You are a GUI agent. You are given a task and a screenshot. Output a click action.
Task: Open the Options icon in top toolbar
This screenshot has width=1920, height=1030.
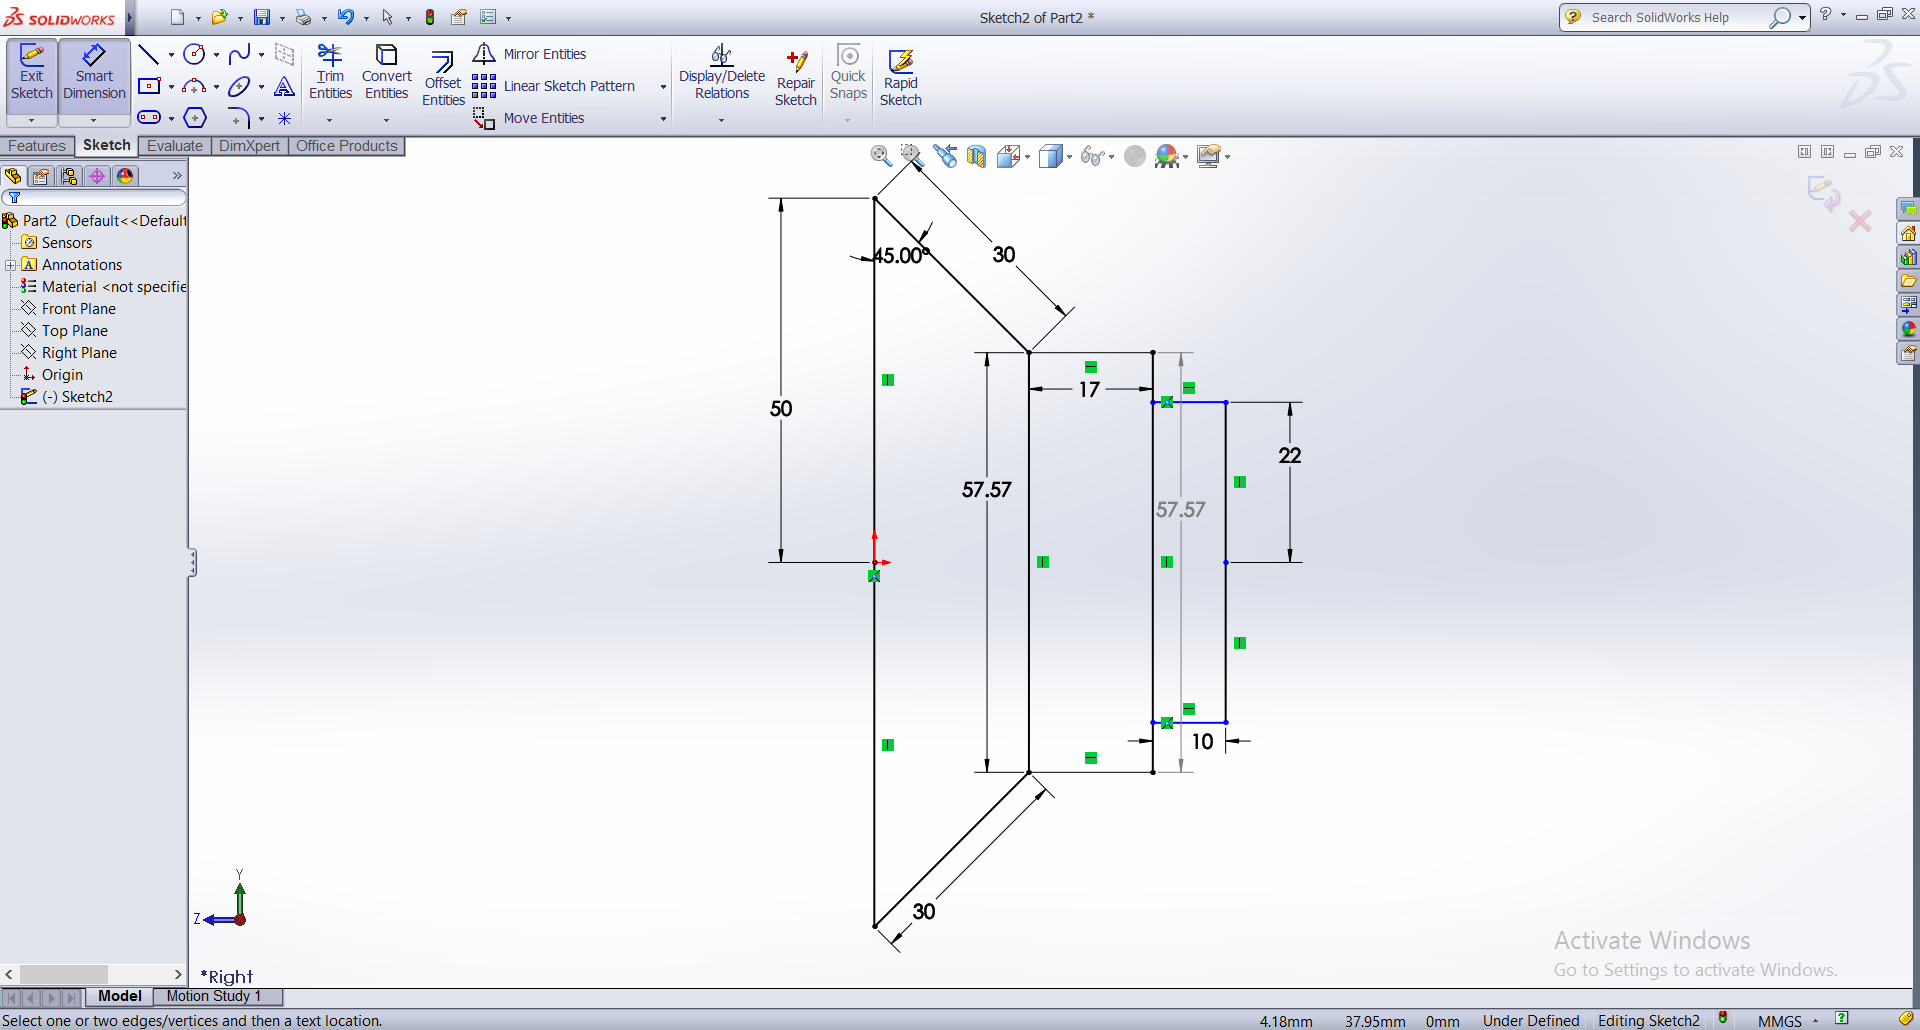(488, 17)
